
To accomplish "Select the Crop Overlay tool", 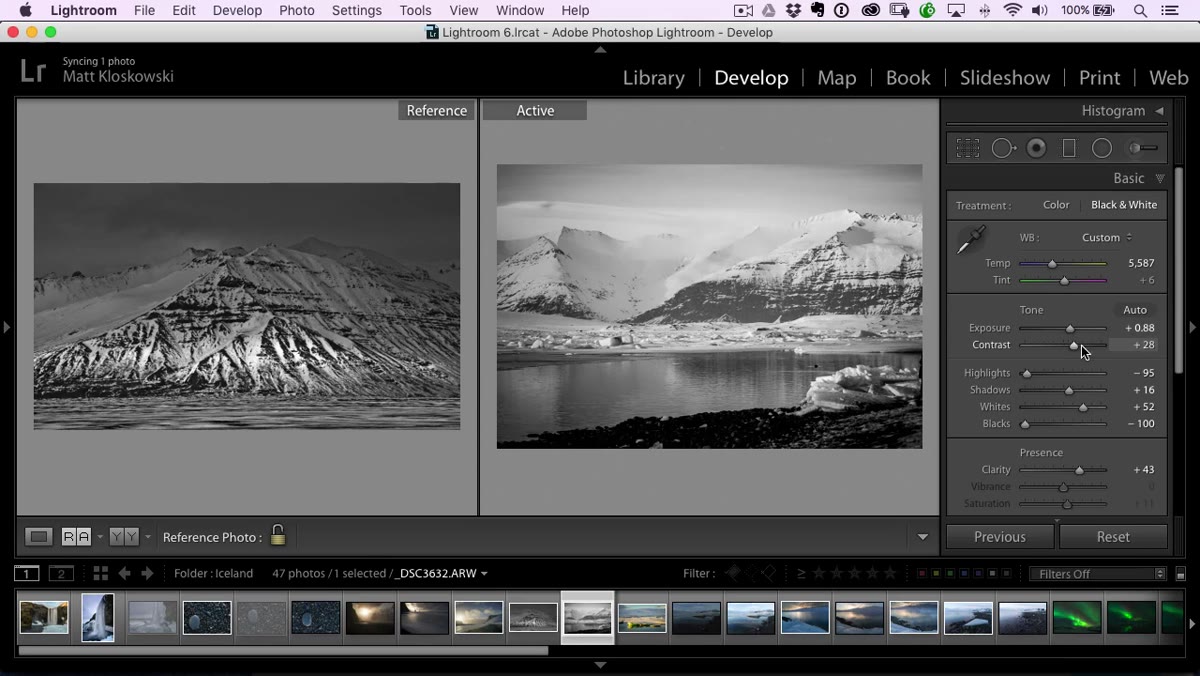I will click(x=967, y=148).
